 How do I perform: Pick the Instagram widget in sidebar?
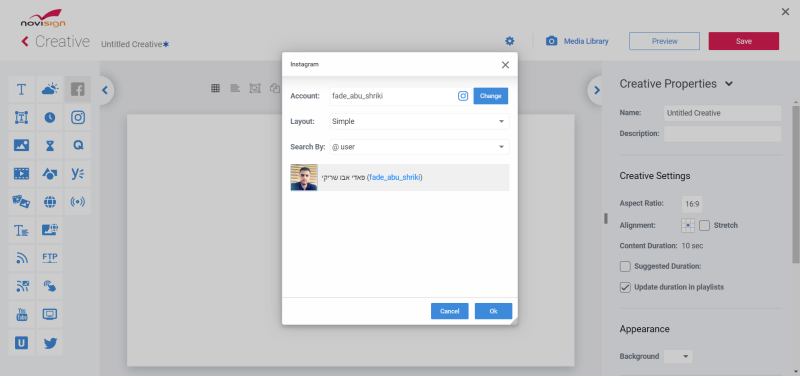[78, 117]
